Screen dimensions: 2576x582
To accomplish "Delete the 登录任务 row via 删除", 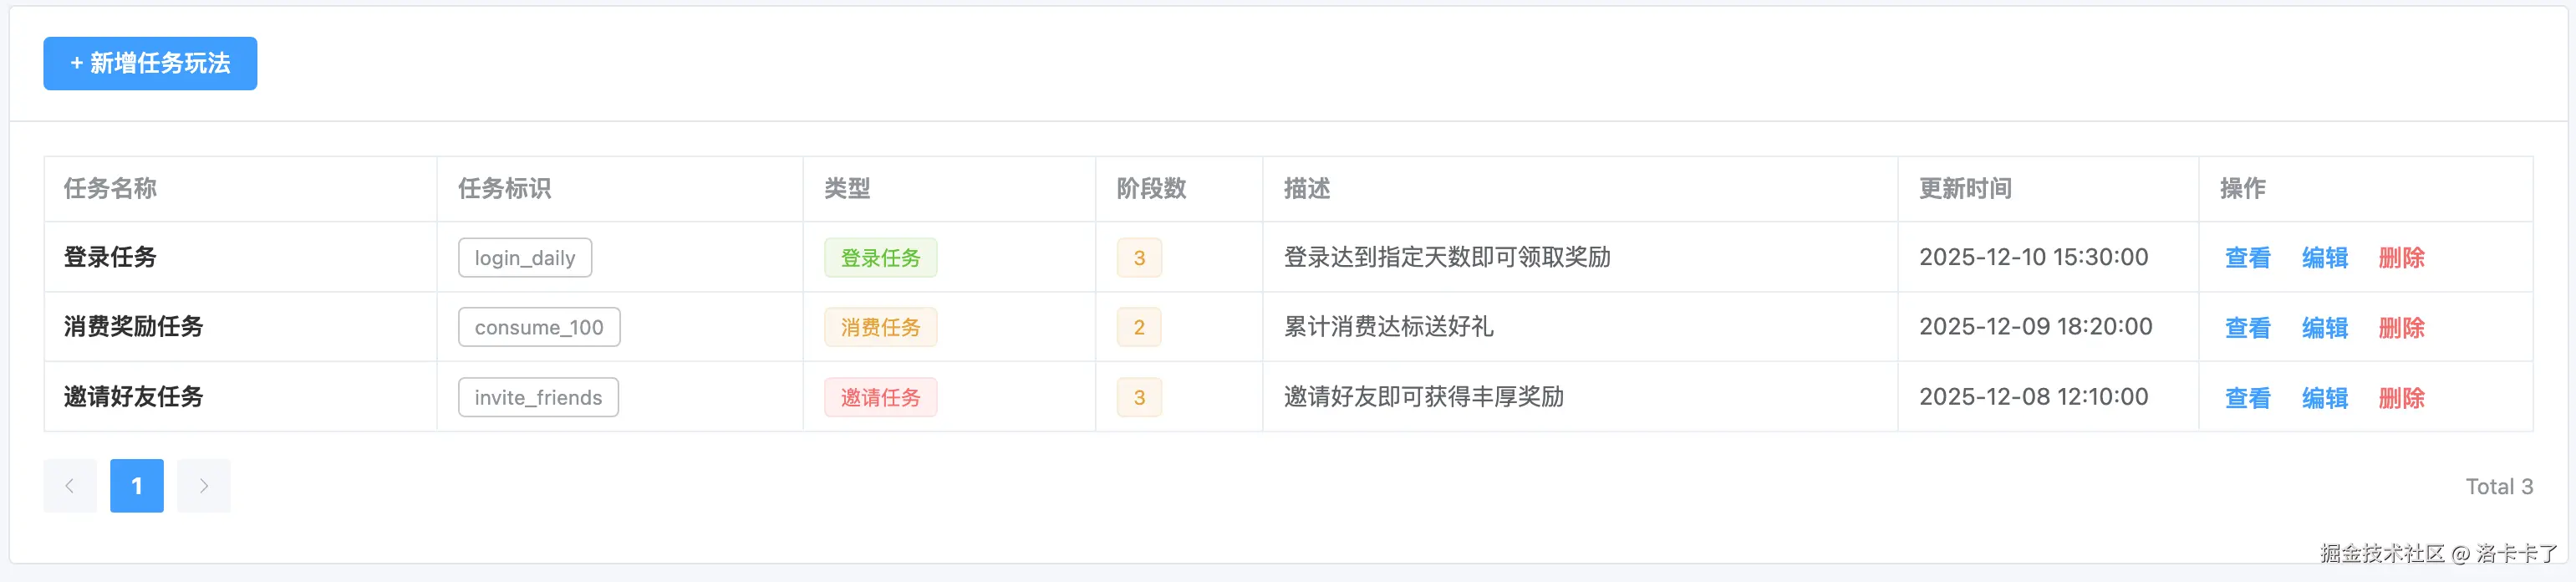I will [2401, 258].
